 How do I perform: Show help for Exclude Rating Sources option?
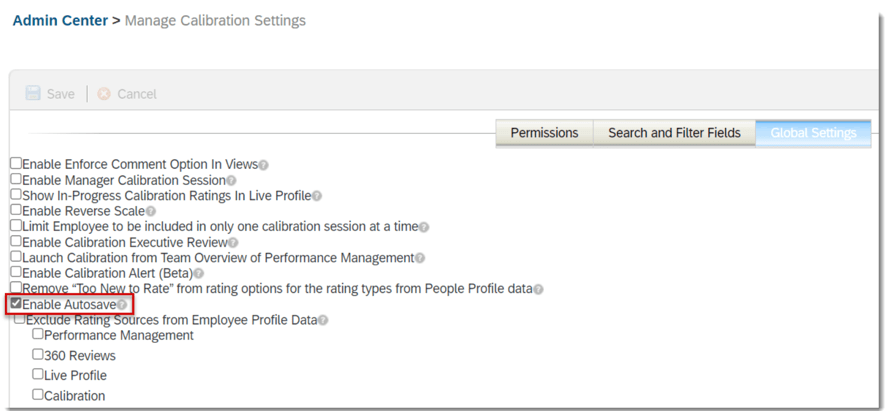323,320
